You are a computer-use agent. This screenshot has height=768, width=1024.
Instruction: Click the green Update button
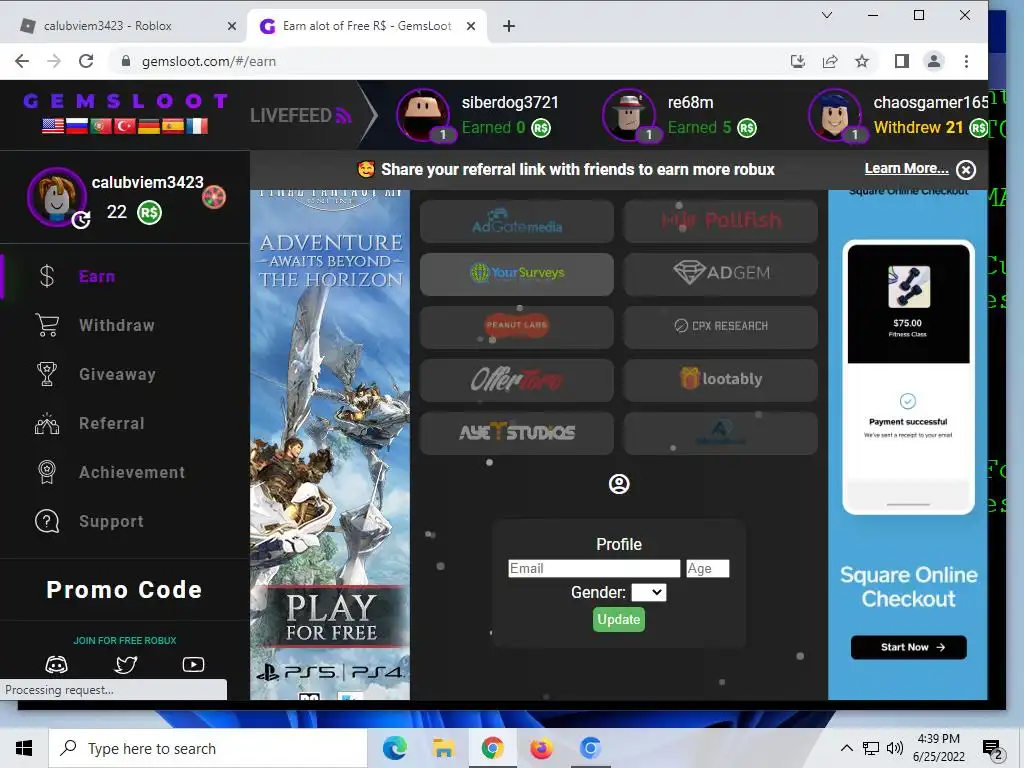pyautogui.click(x=618, y=619)
